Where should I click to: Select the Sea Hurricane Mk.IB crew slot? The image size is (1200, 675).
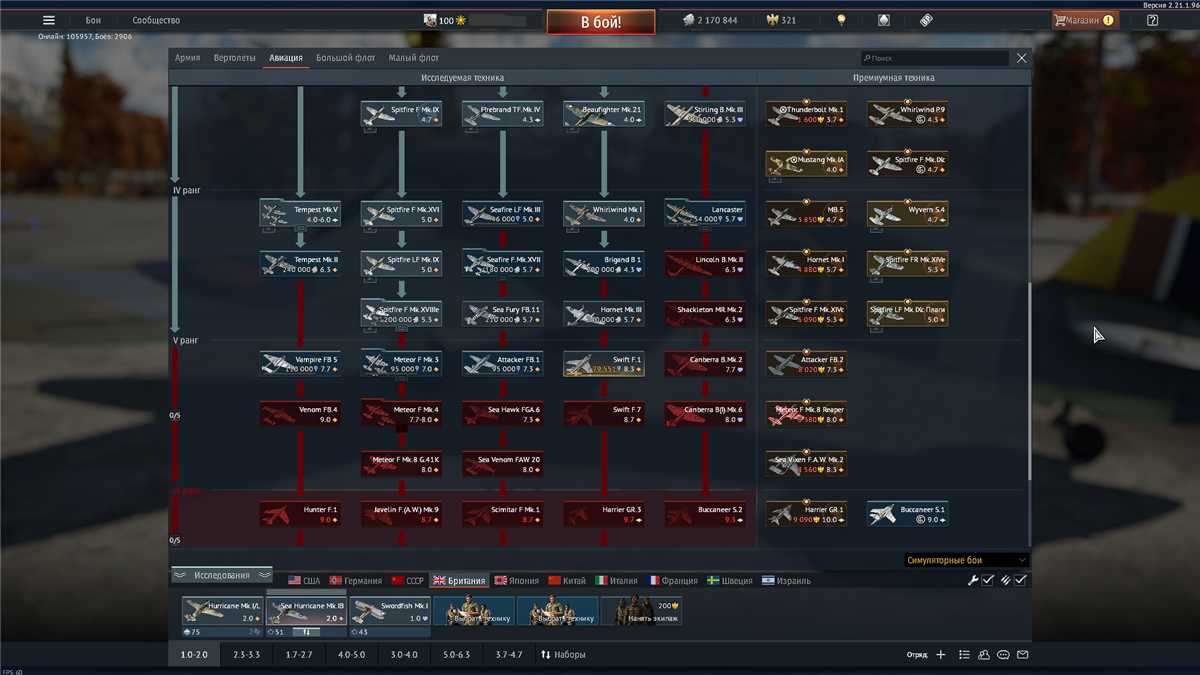click(306, 611)
